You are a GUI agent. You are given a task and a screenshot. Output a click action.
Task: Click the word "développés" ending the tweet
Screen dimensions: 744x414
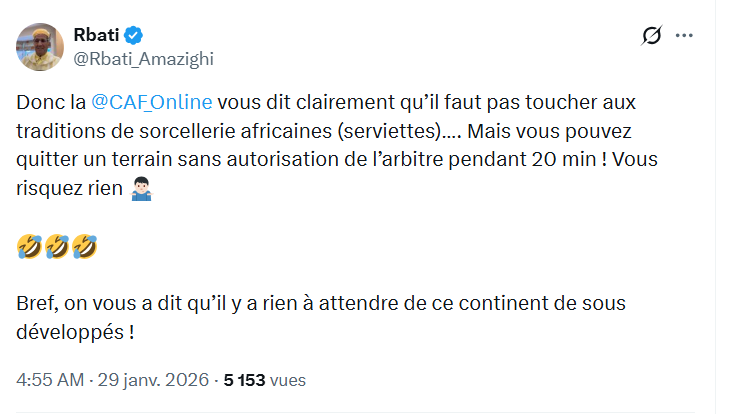(70, 331)
